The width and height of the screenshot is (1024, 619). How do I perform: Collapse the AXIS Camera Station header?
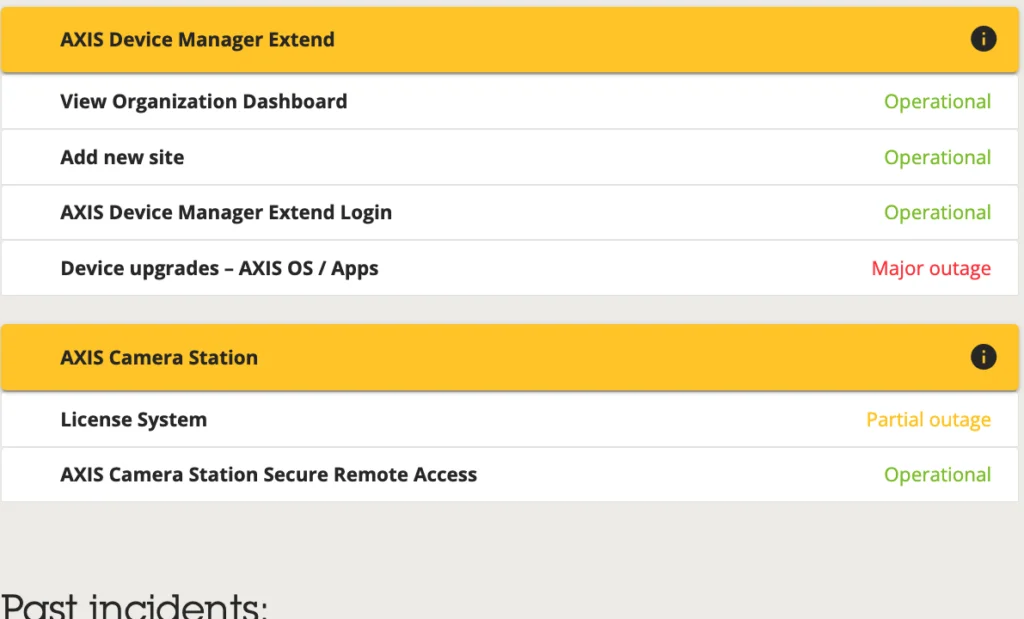point(509,358)
